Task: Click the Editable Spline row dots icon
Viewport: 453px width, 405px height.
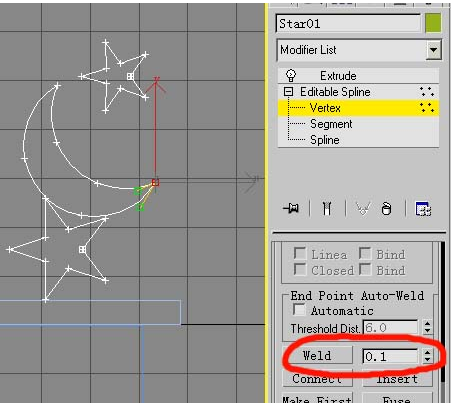Action: [427, 91]
